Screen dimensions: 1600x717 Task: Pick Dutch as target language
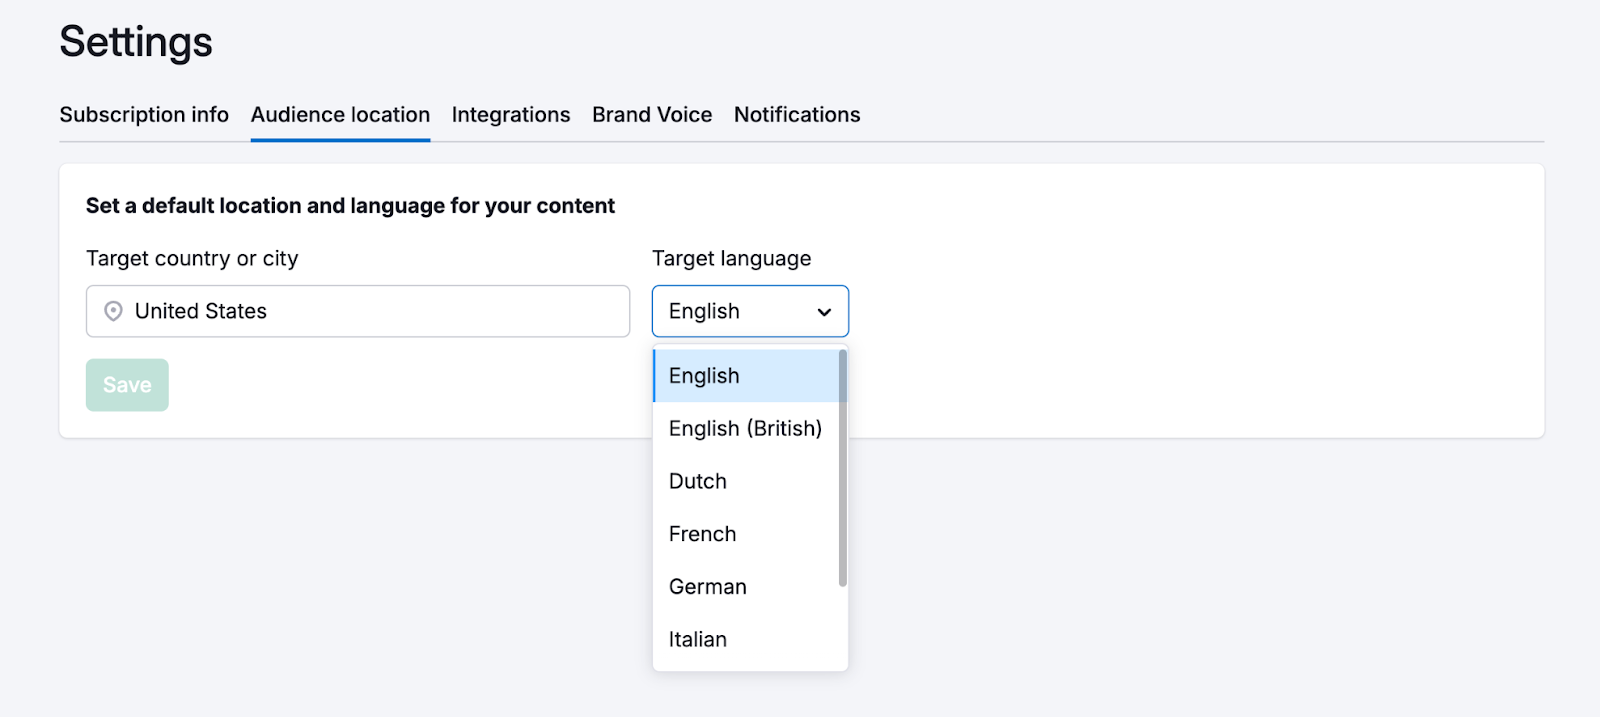coord(698,482)
